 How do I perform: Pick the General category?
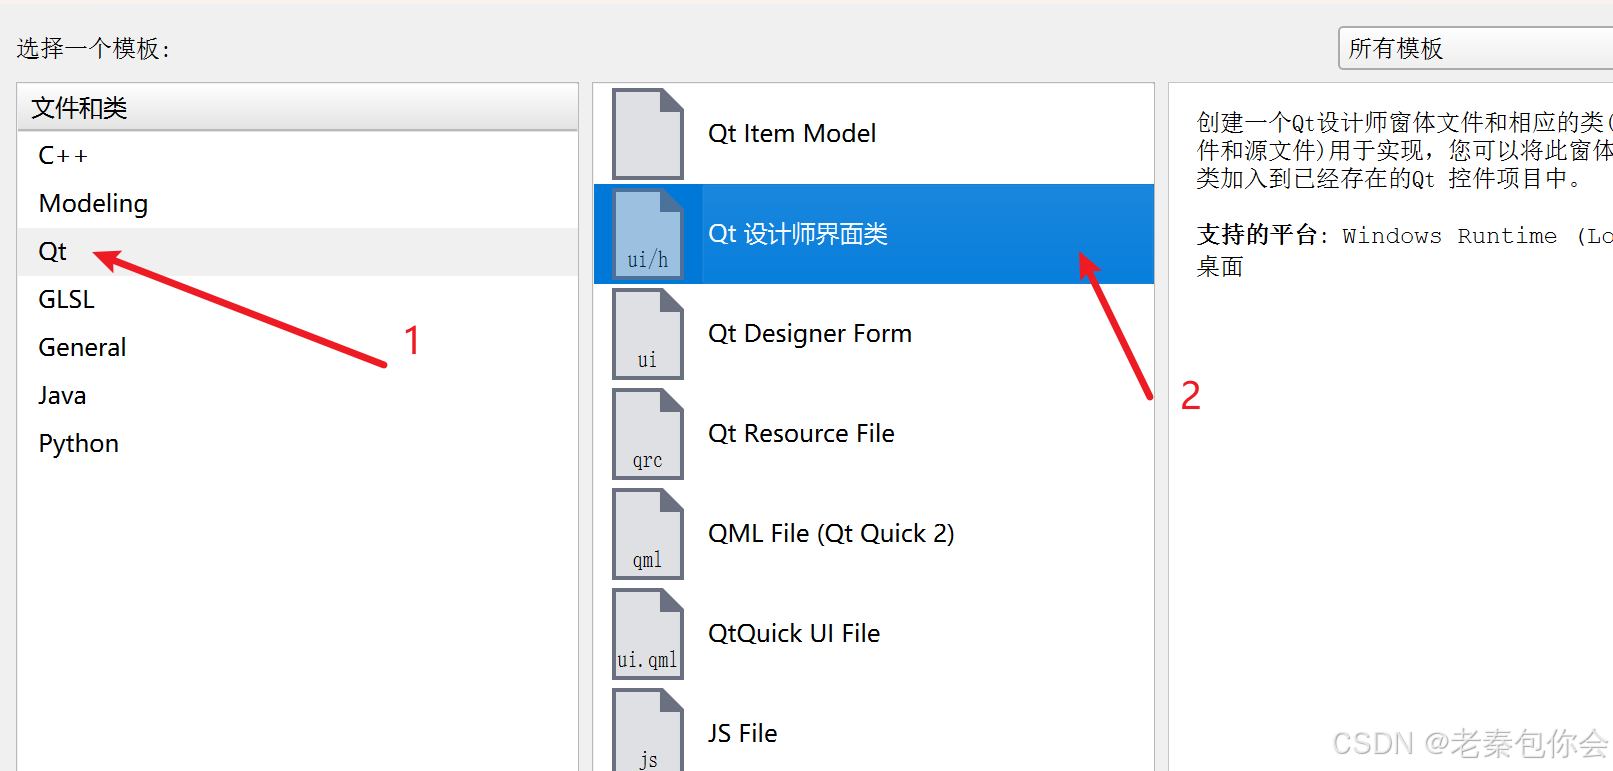[298, 347]
